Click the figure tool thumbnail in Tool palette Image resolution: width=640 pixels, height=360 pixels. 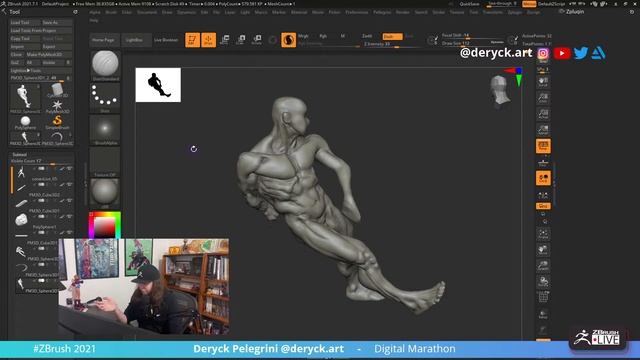pyautogui.click(x=25, y=98)
